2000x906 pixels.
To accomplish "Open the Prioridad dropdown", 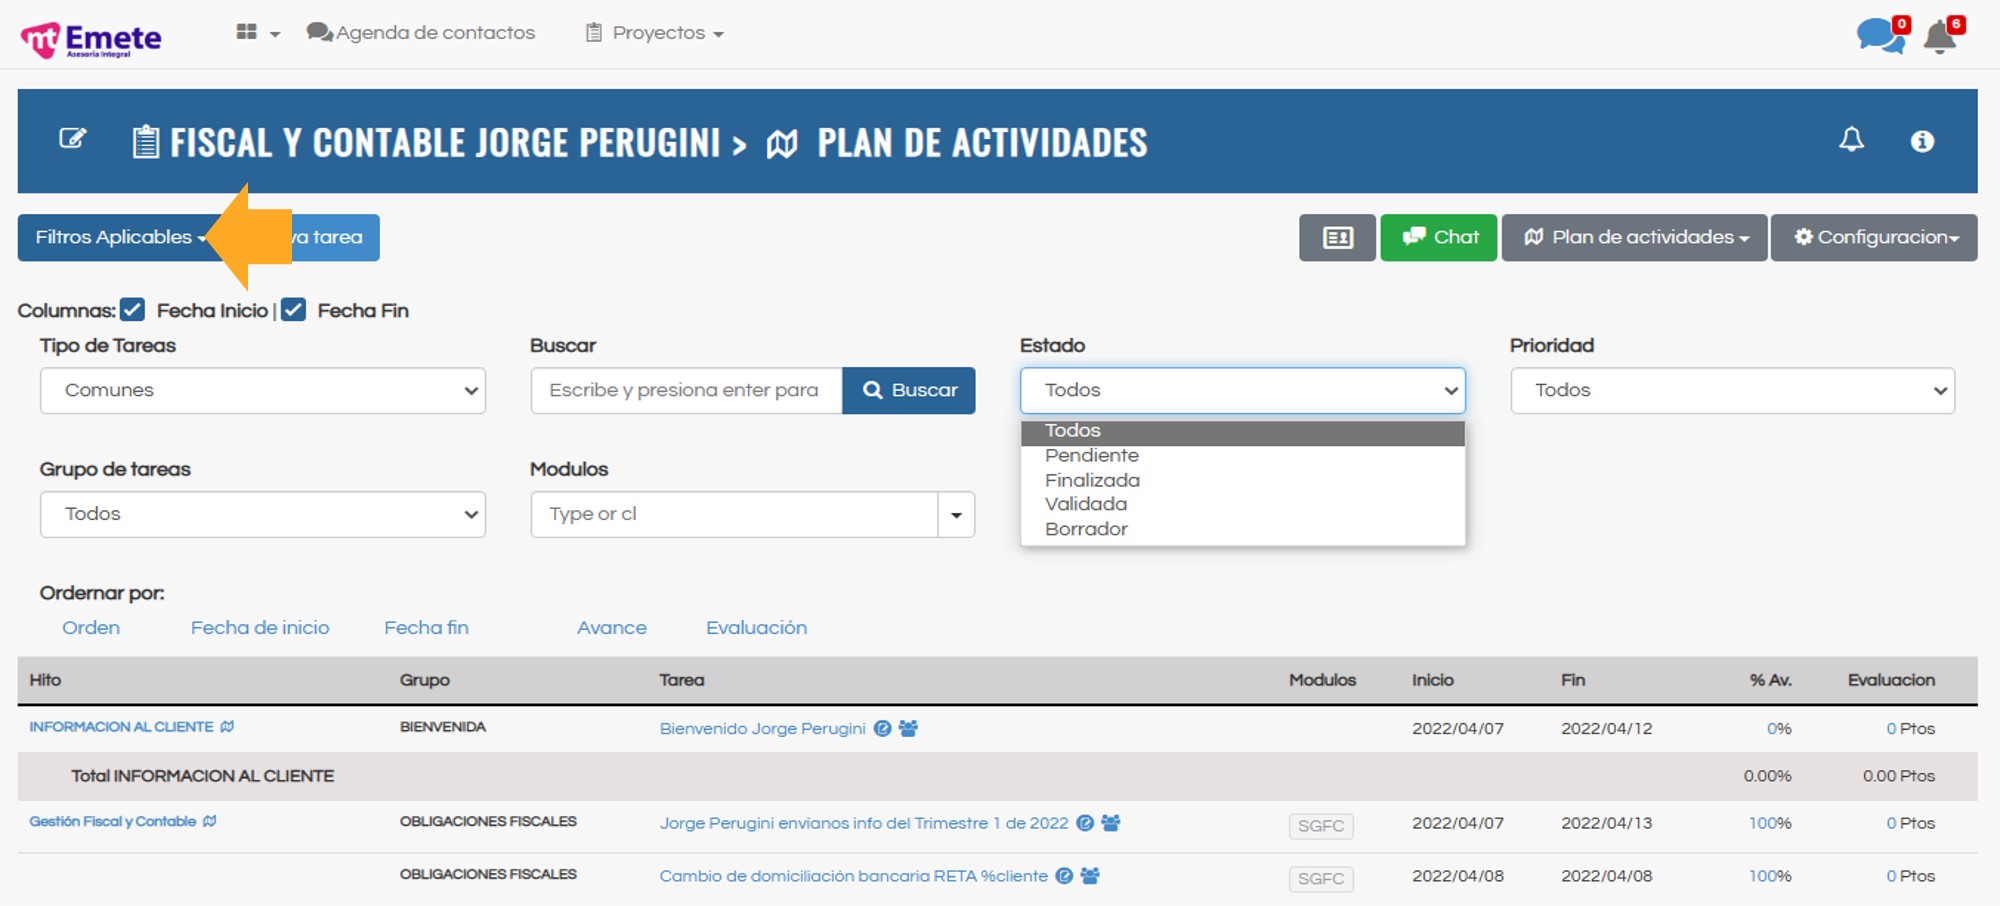I will 1732,391.
